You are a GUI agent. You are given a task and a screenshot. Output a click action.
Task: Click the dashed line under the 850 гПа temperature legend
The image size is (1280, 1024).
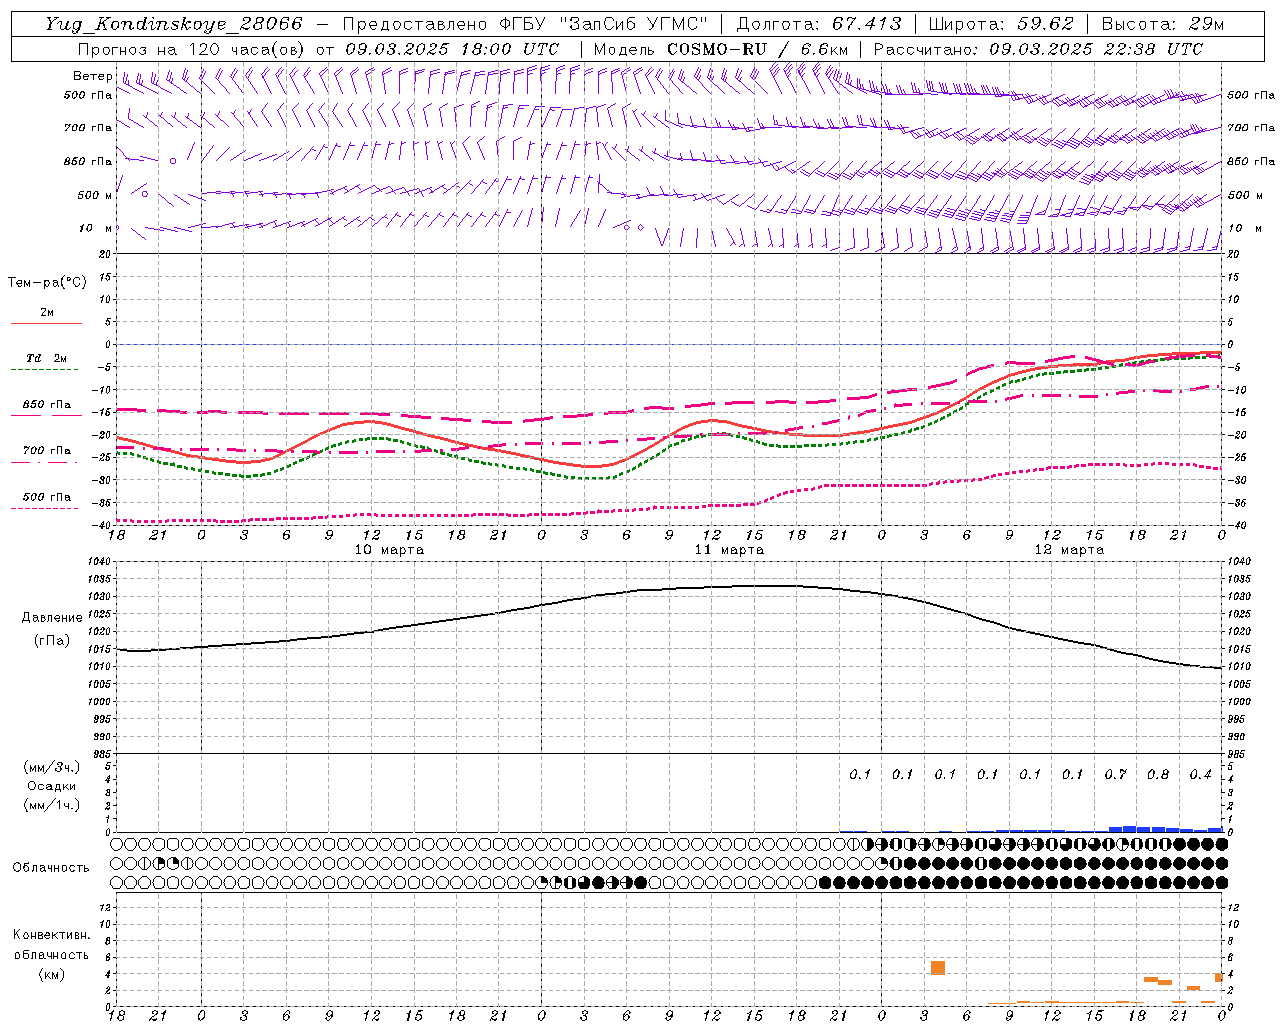[x=45, y=415]
